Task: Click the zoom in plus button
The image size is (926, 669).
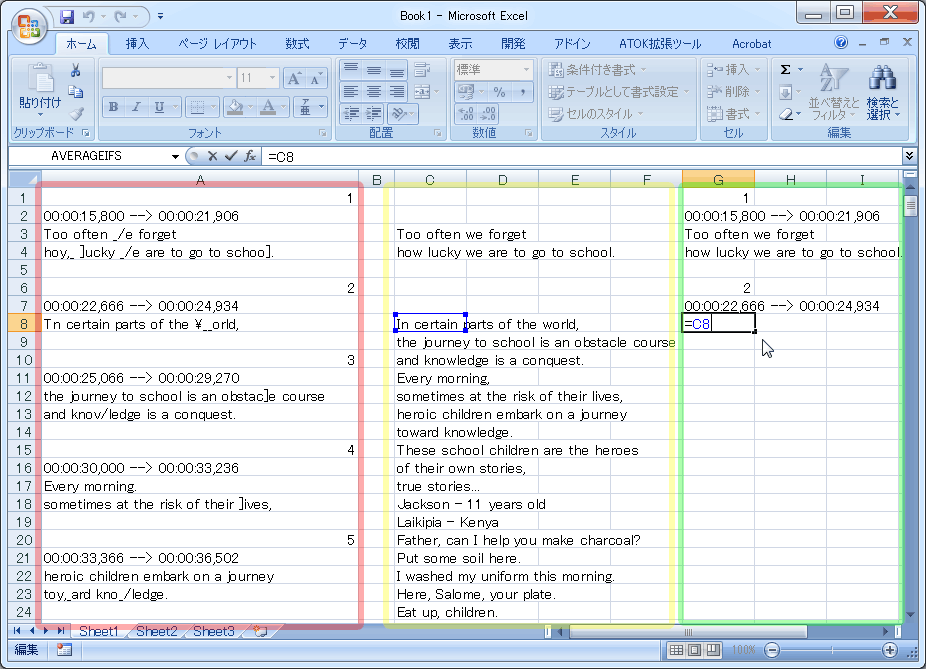Action: (x=889, y=650)
